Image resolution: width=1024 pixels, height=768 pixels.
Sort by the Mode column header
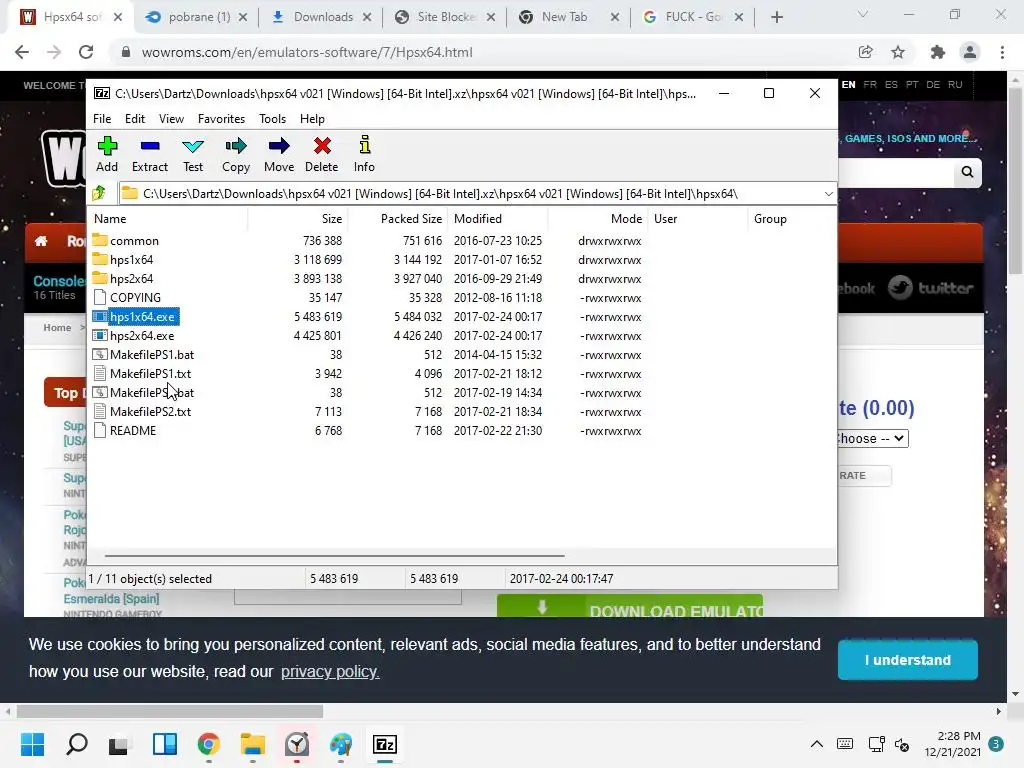click(x=598, y=219)
